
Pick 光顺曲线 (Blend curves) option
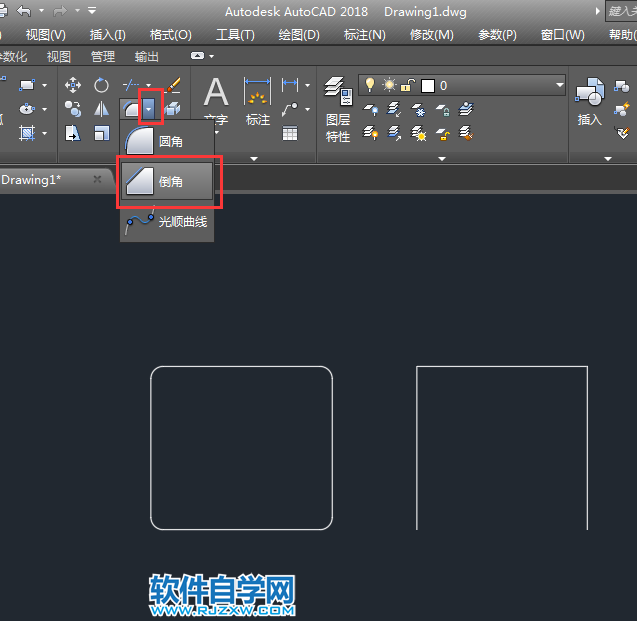167,221
